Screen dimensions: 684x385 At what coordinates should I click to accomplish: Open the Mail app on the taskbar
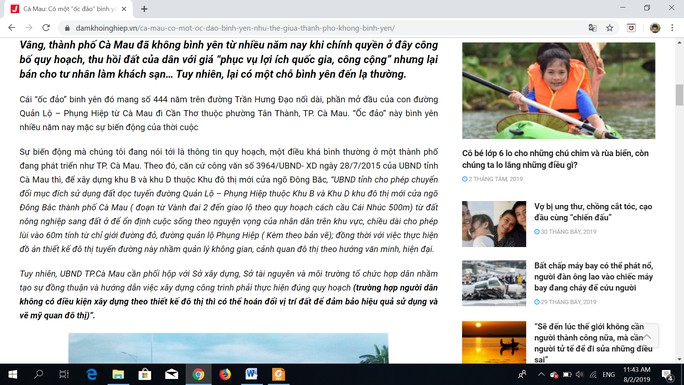tap(171, 374)
